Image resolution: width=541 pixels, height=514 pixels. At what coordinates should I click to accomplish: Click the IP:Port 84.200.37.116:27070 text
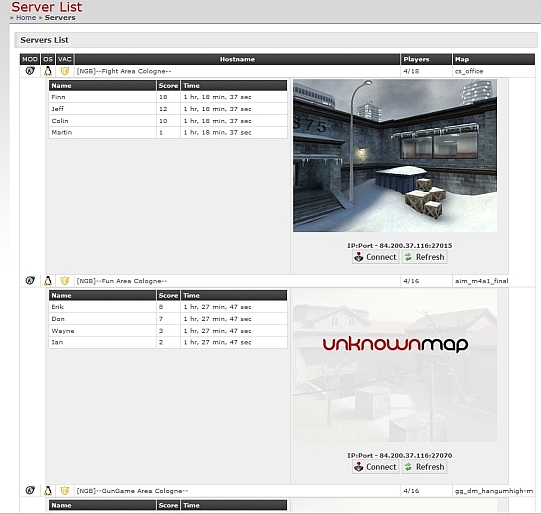click(400, 455)
